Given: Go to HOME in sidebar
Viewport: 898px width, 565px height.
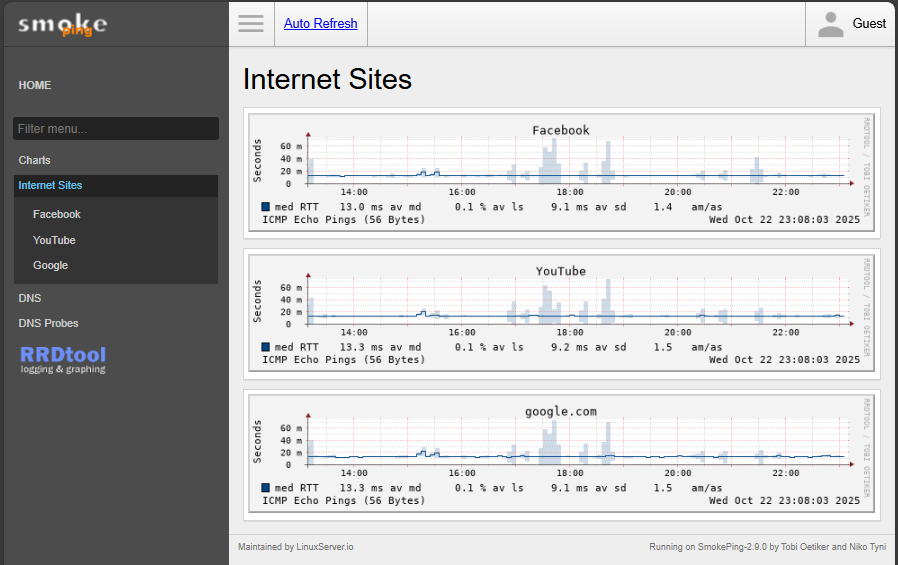Looking at the screenshot, I should click(x=35, y=85).
